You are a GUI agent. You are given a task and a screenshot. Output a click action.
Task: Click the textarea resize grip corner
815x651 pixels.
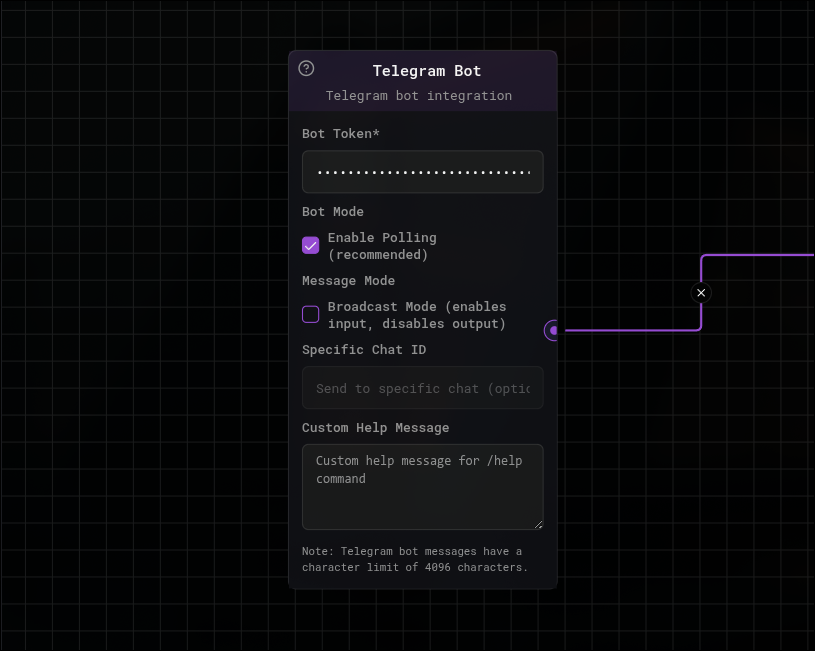click(x=538, y=525)
